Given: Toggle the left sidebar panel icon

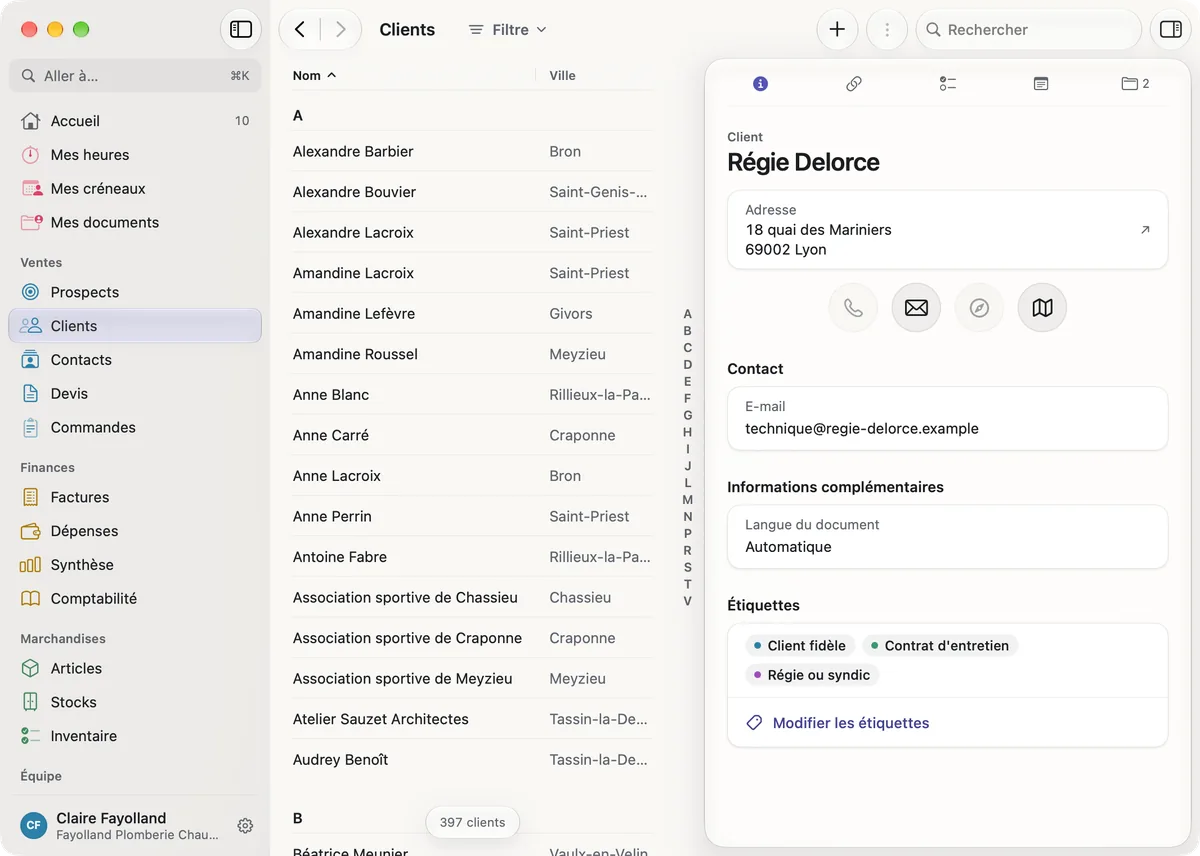Looking at the screenshot, I should pyautogui.click(x=241, y=30).
